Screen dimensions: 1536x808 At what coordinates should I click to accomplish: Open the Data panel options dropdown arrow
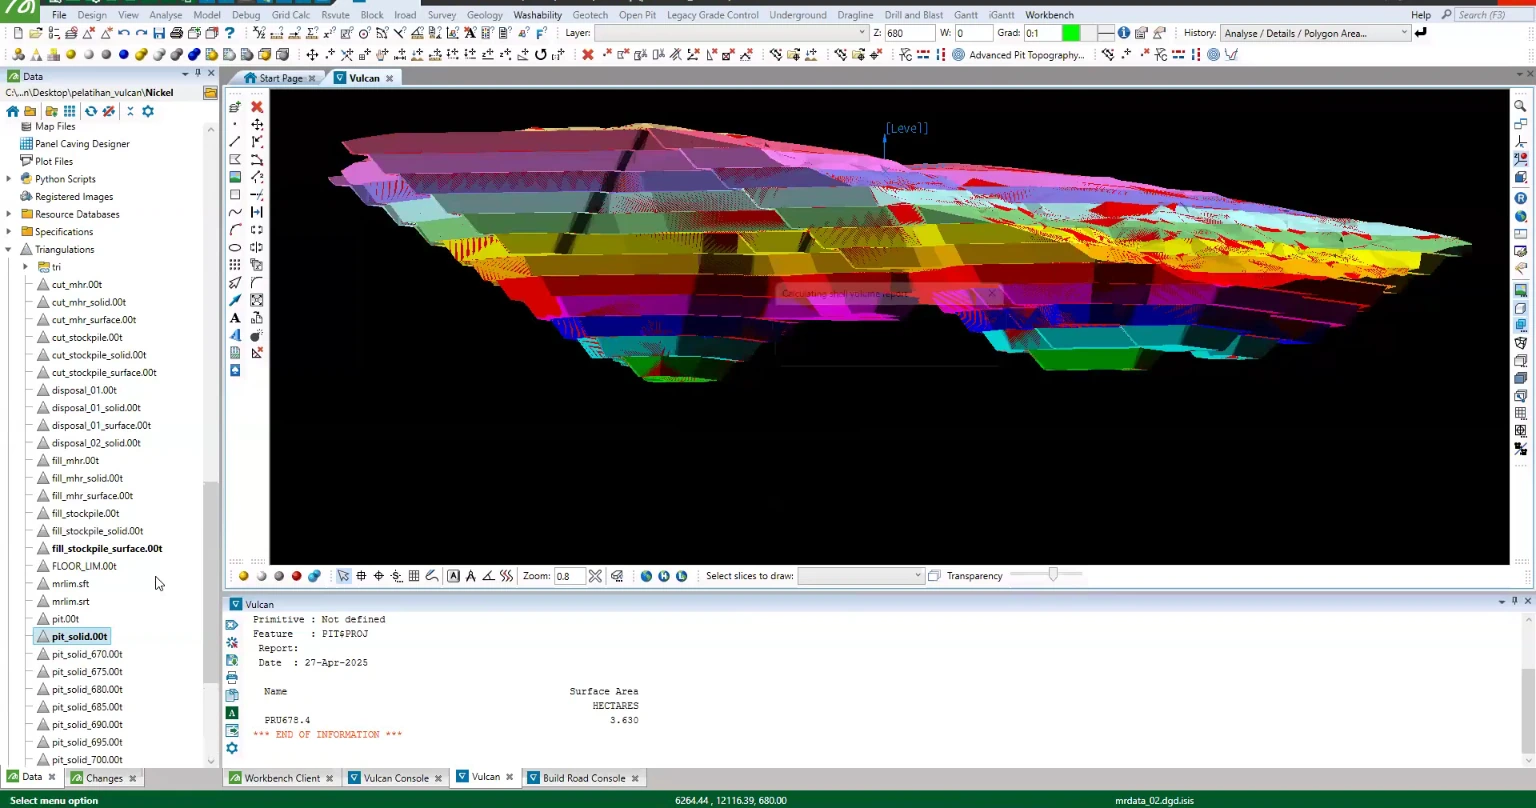click(185, 74)
